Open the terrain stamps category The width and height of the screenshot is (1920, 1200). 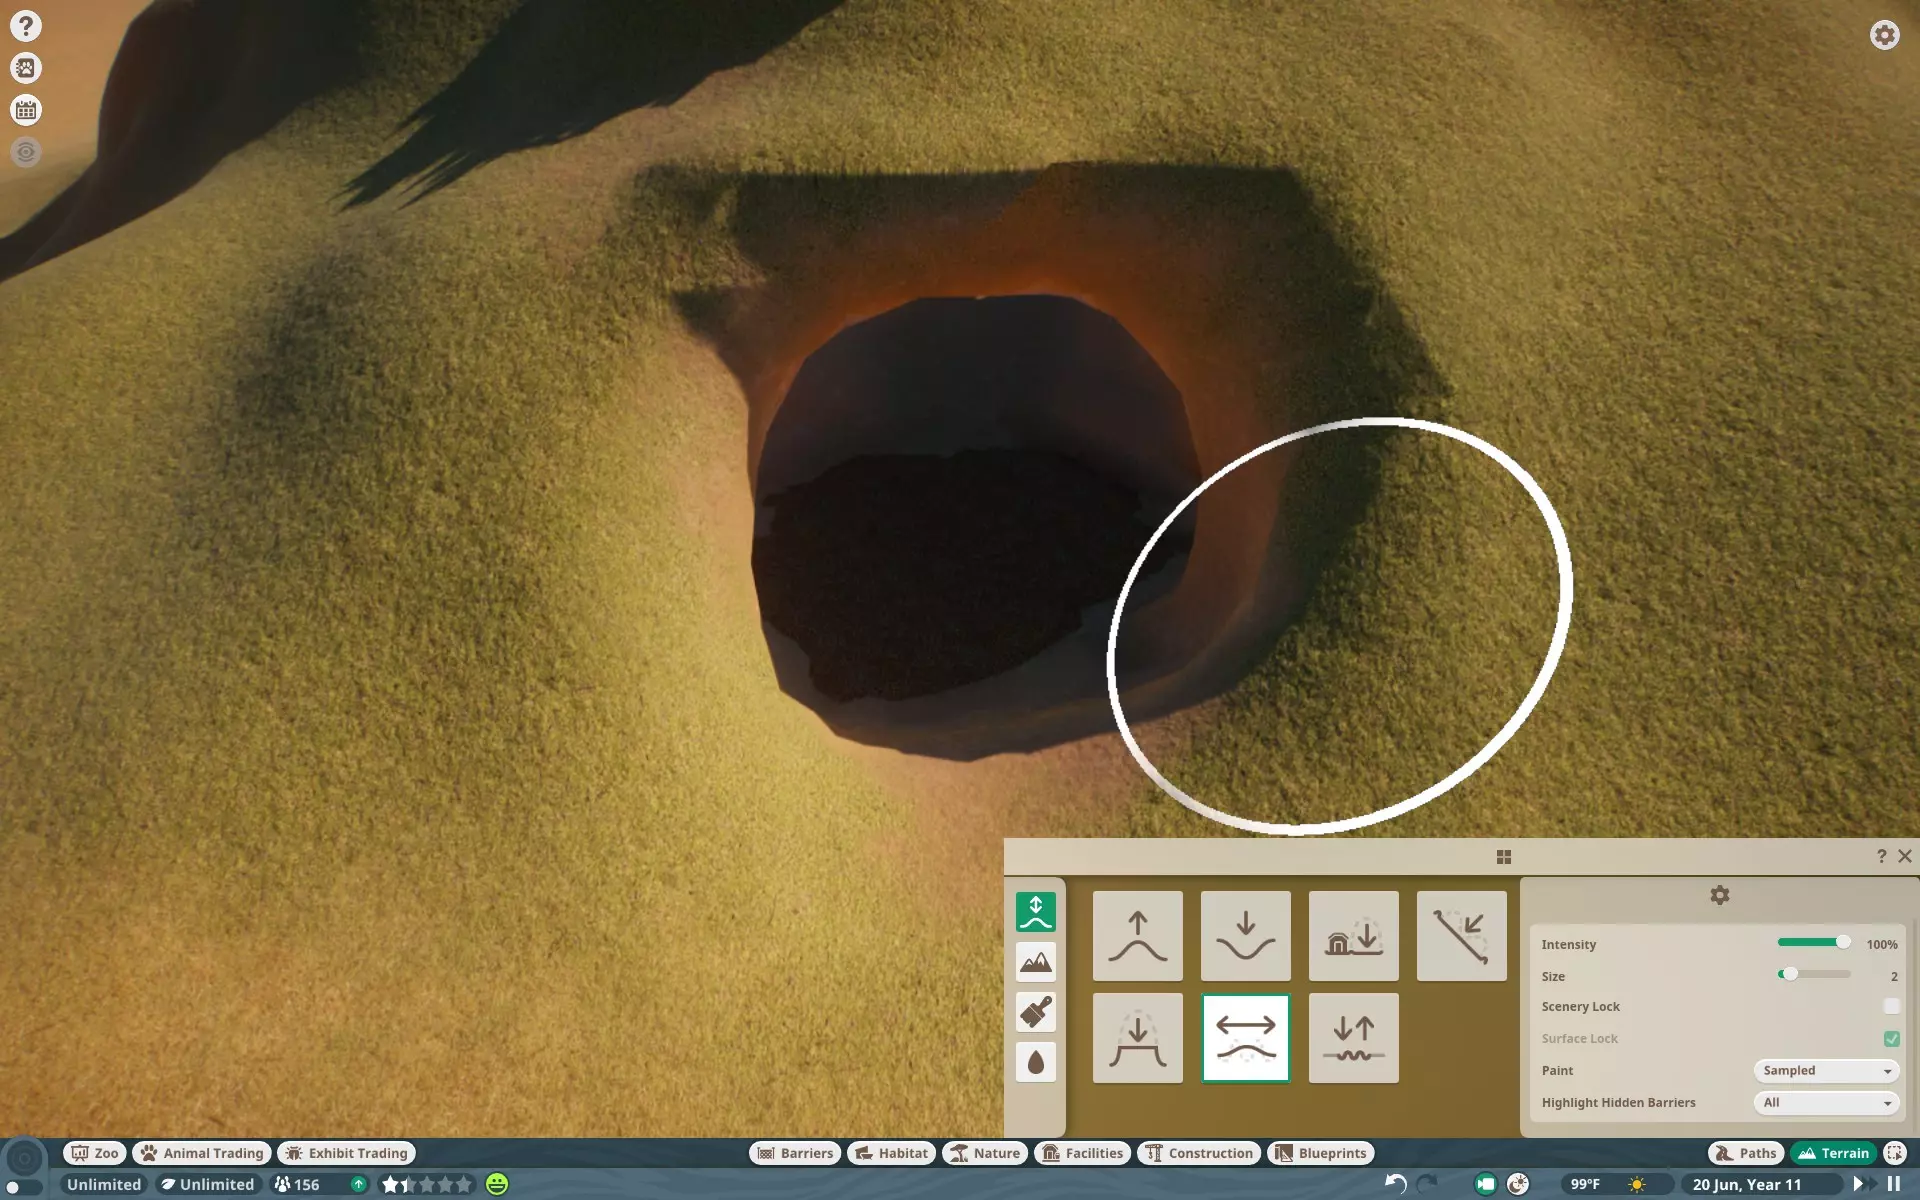pyautogui.click(x=1035, y=962)
